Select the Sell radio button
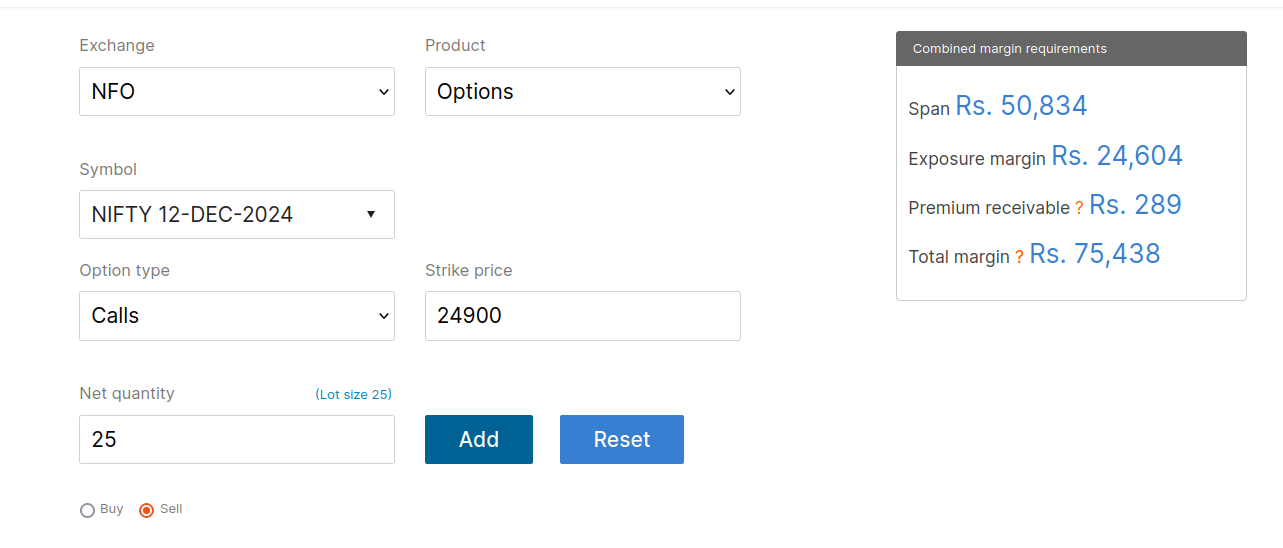 (147, 511)
